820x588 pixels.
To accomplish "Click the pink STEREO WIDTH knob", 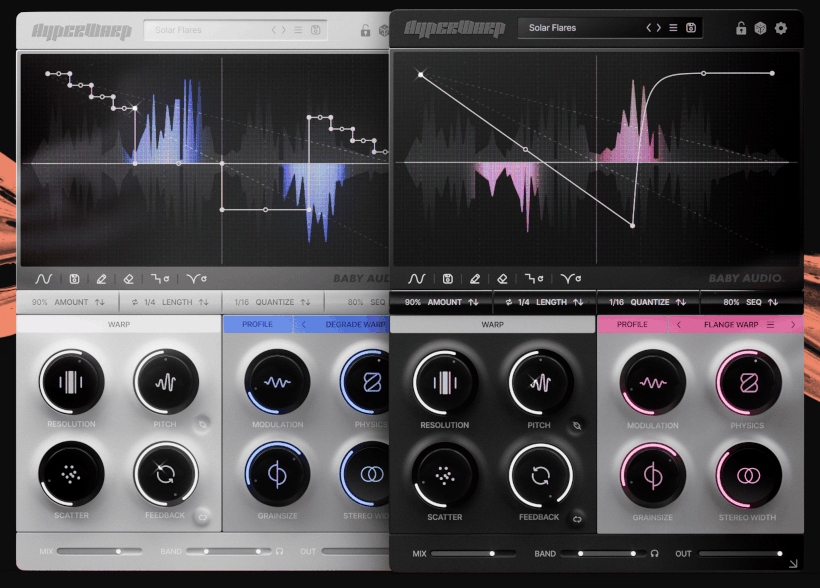I will tap(748, 476).
